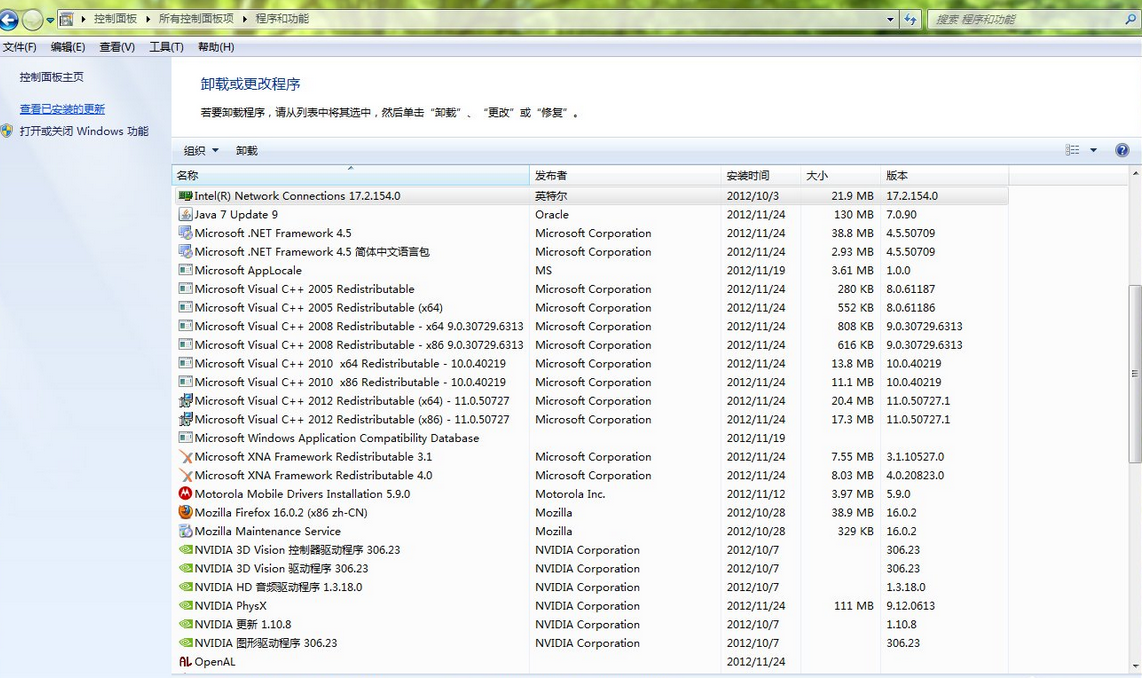Go to 控制面板主页
This screenshot has height=678, width=1142.
[52, 77]
